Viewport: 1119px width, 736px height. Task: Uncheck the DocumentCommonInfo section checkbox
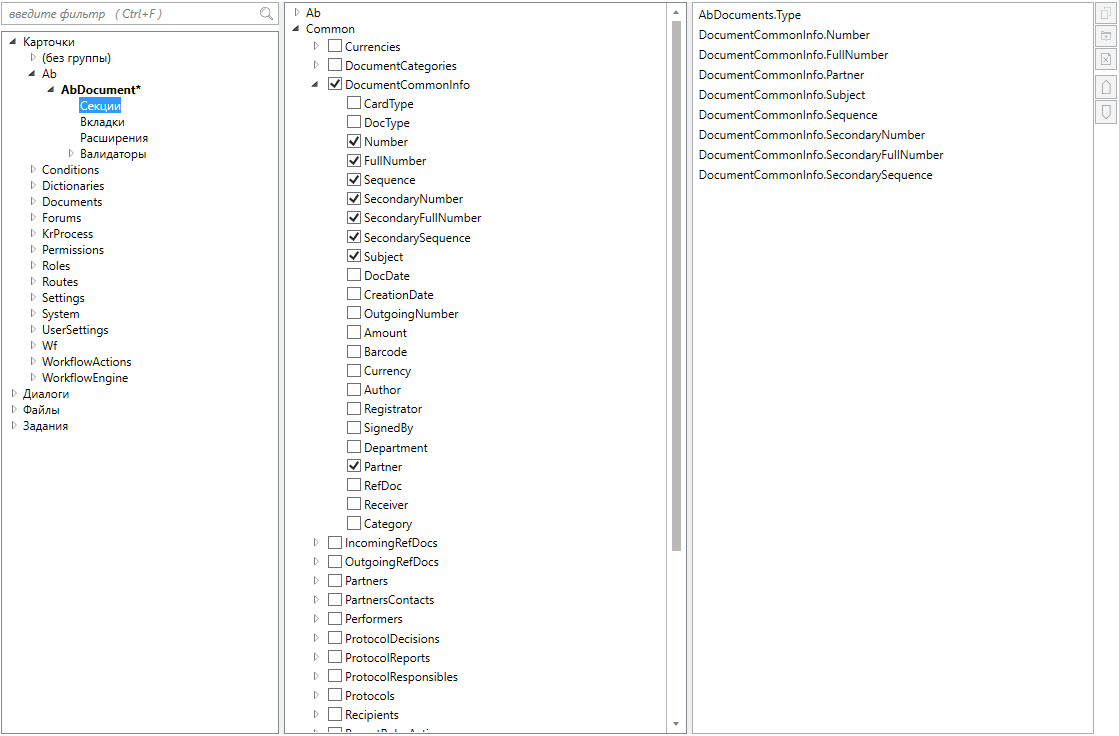[x=335, y=85]
